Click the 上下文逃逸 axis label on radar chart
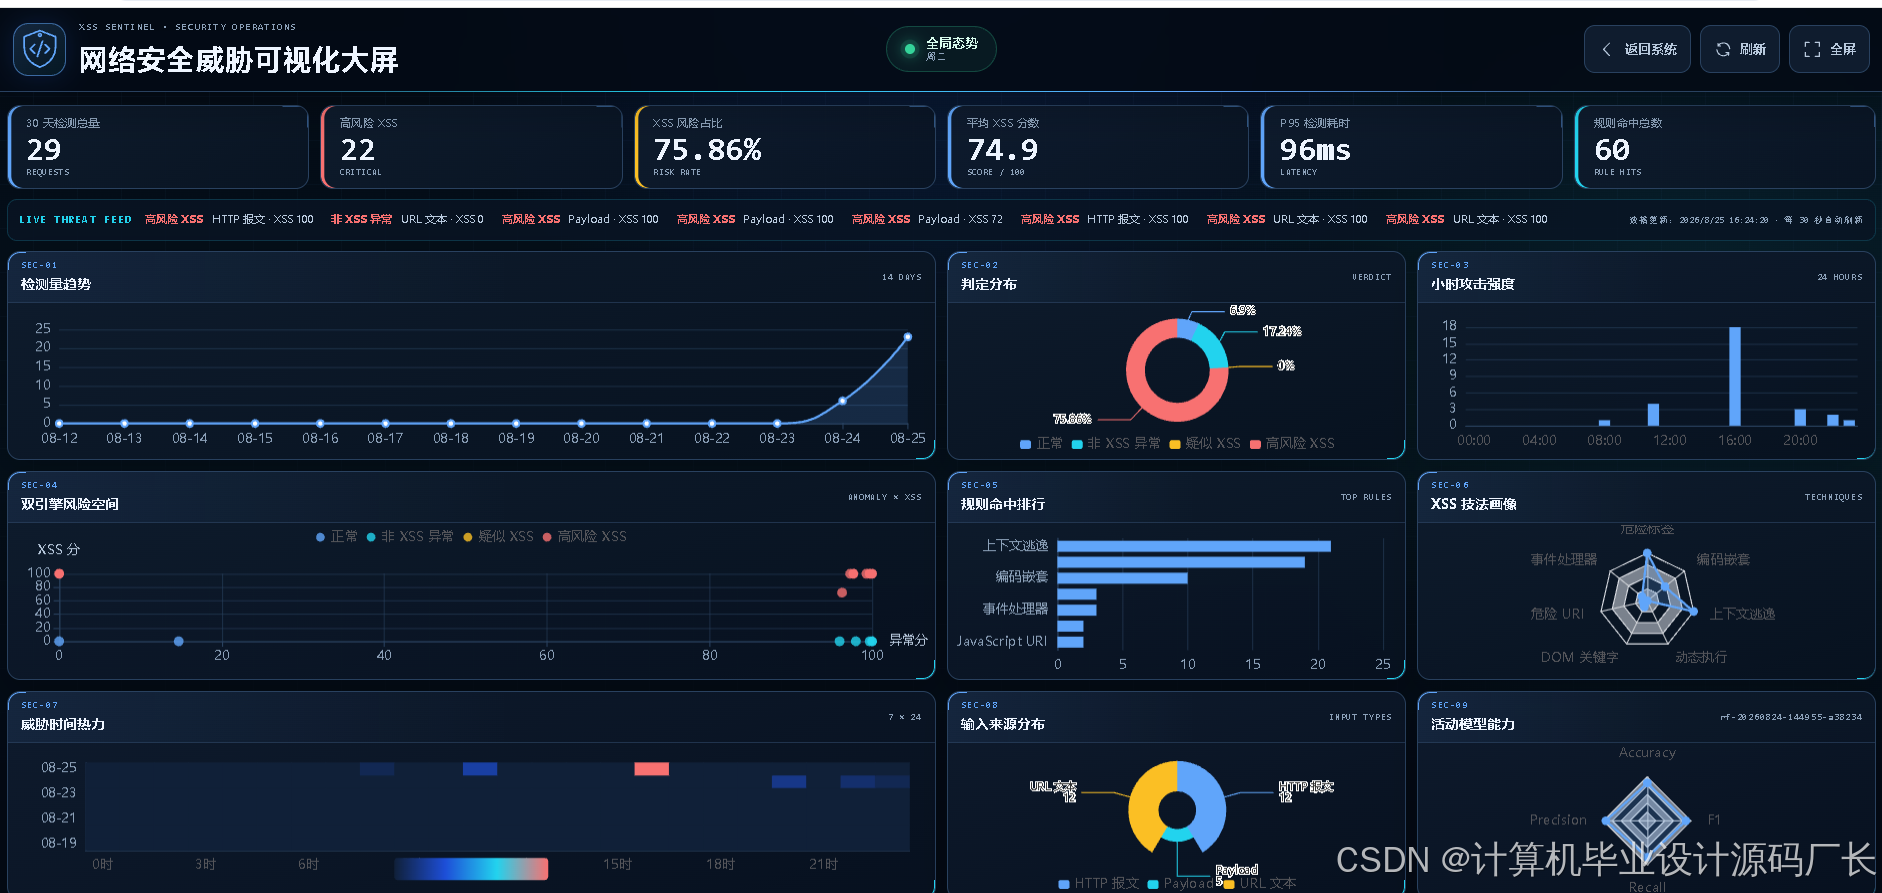The height and width of the screenshot is (893, 1882). tap(1742, 614)
